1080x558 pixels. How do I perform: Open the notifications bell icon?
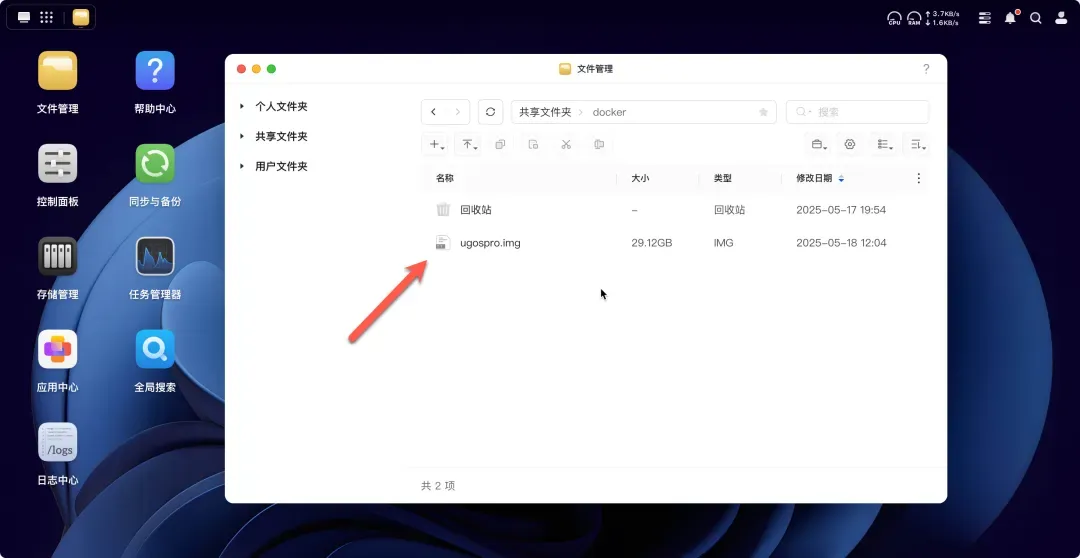pos(1011,17)
